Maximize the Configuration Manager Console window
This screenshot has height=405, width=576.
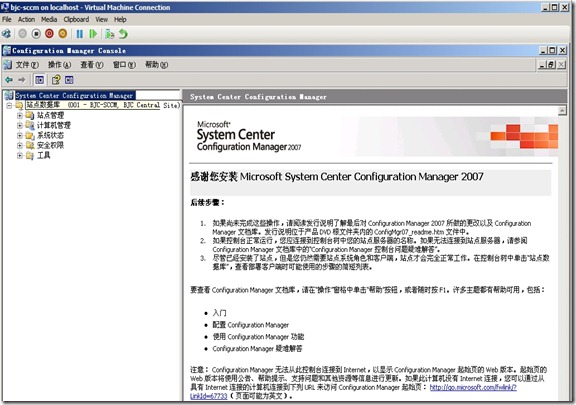pos(552,50)
